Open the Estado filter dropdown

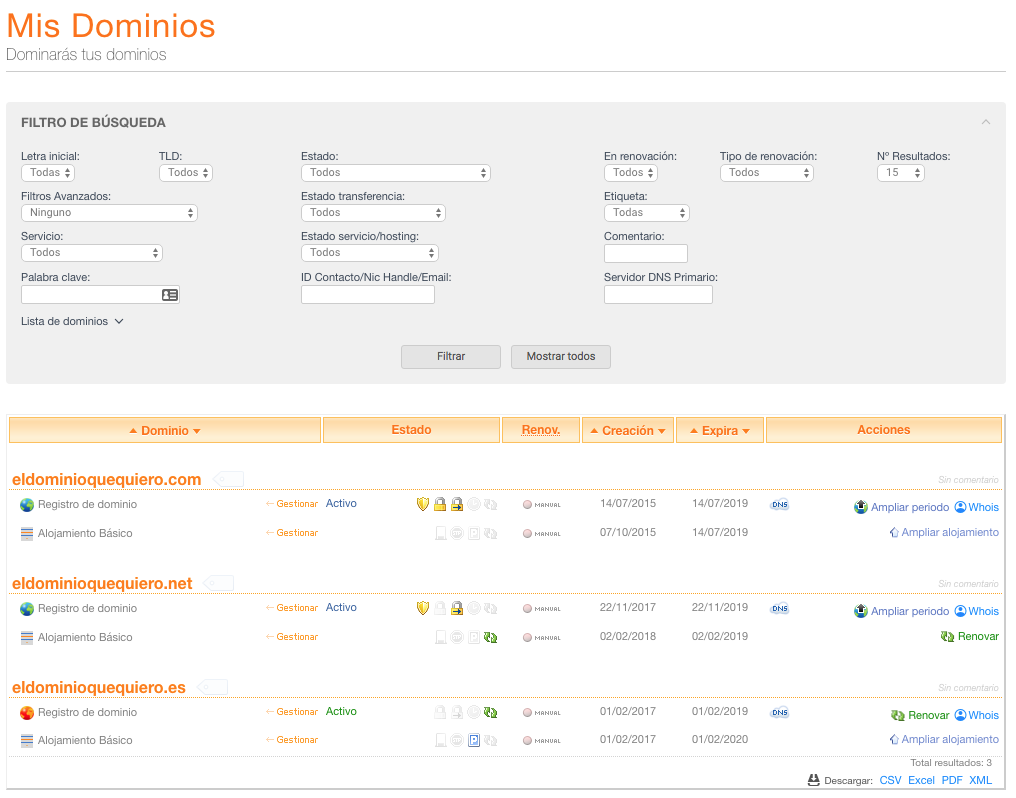396,173
